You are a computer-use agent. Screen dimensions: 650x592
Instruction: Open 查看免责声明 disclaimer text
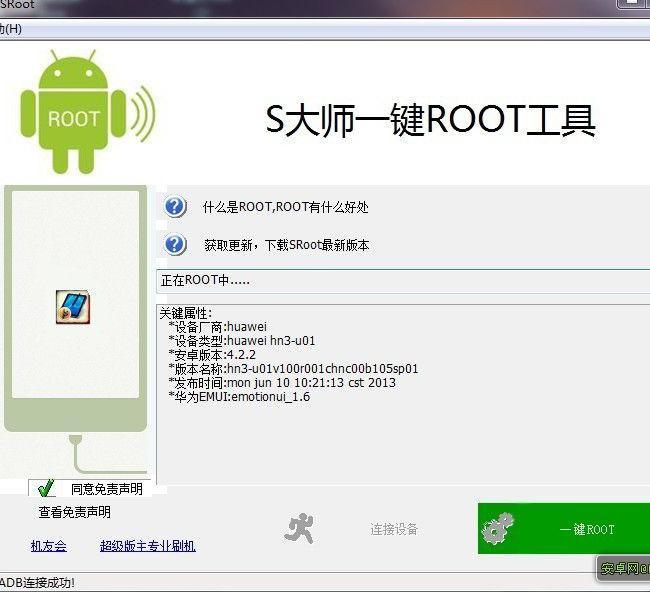point(75,512)
